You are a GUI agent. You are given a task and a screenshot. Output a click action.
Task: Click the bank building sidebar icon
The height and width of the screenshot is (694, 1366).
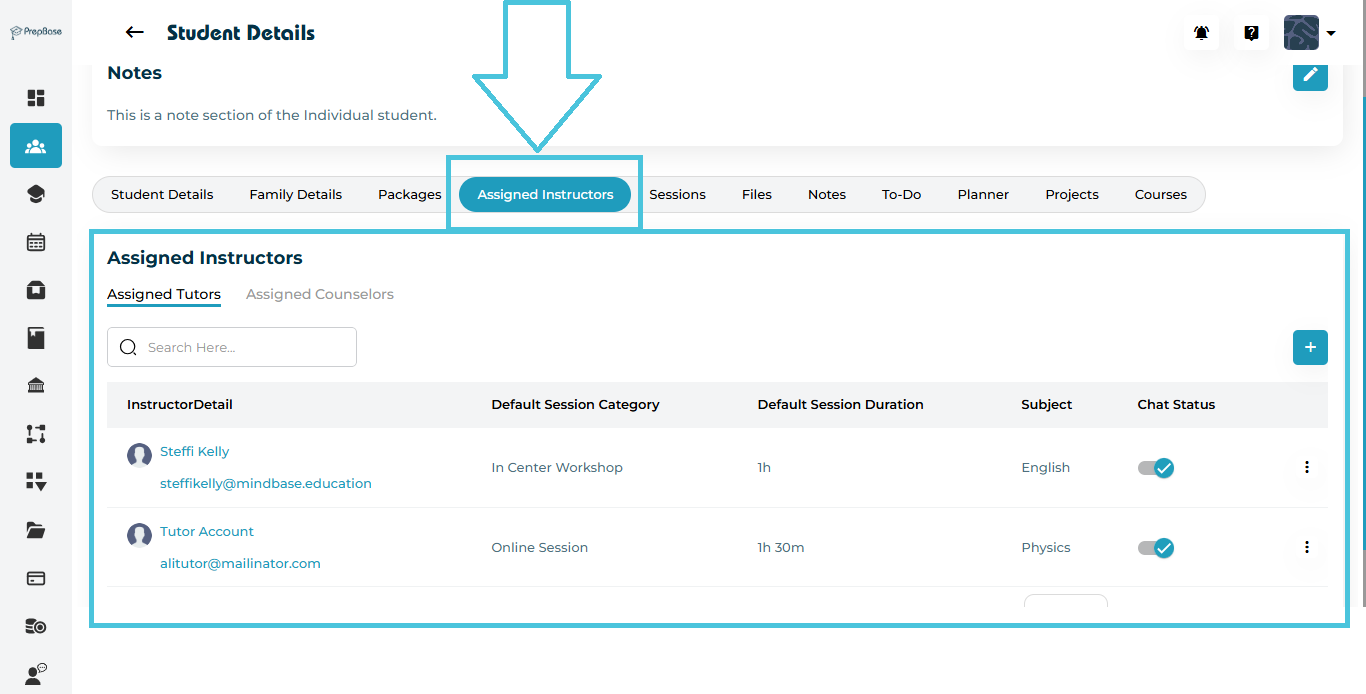point(36,386)
